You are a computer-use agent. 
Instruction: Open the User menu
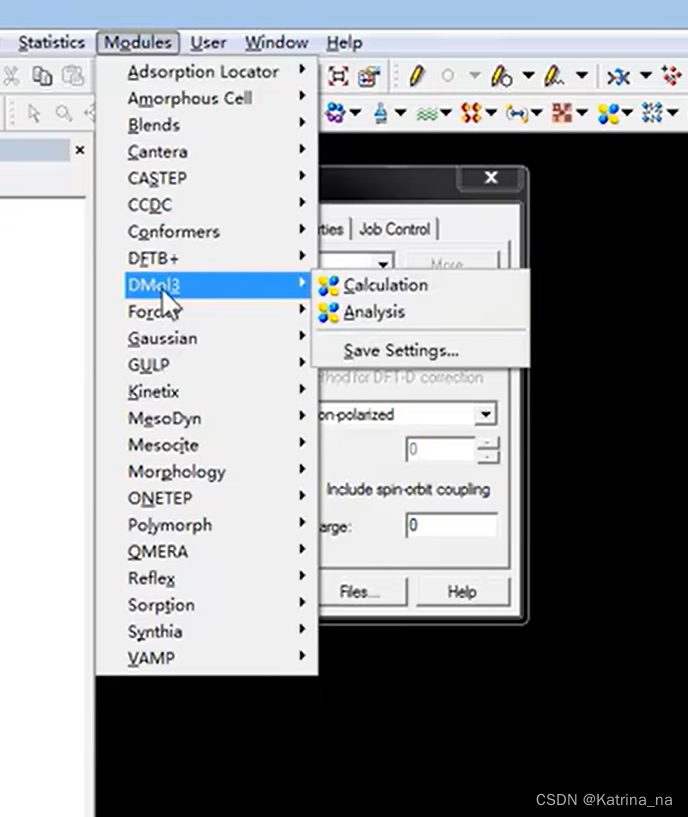pos(208,43)
